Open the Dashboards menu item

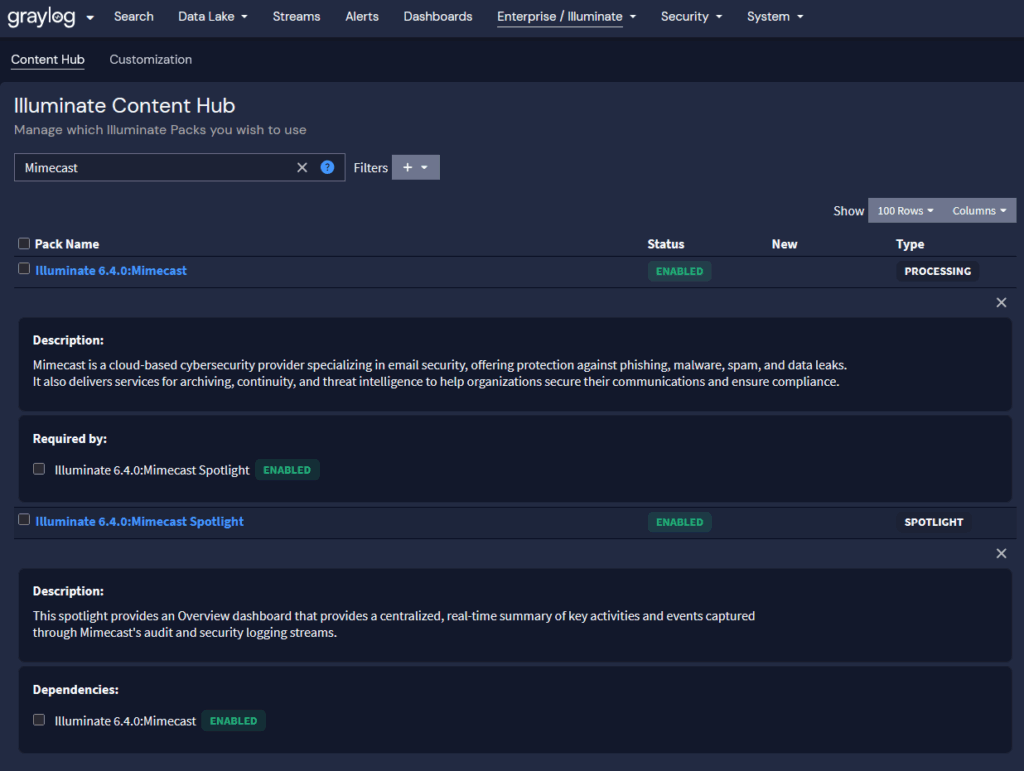(x=437, y=16)
